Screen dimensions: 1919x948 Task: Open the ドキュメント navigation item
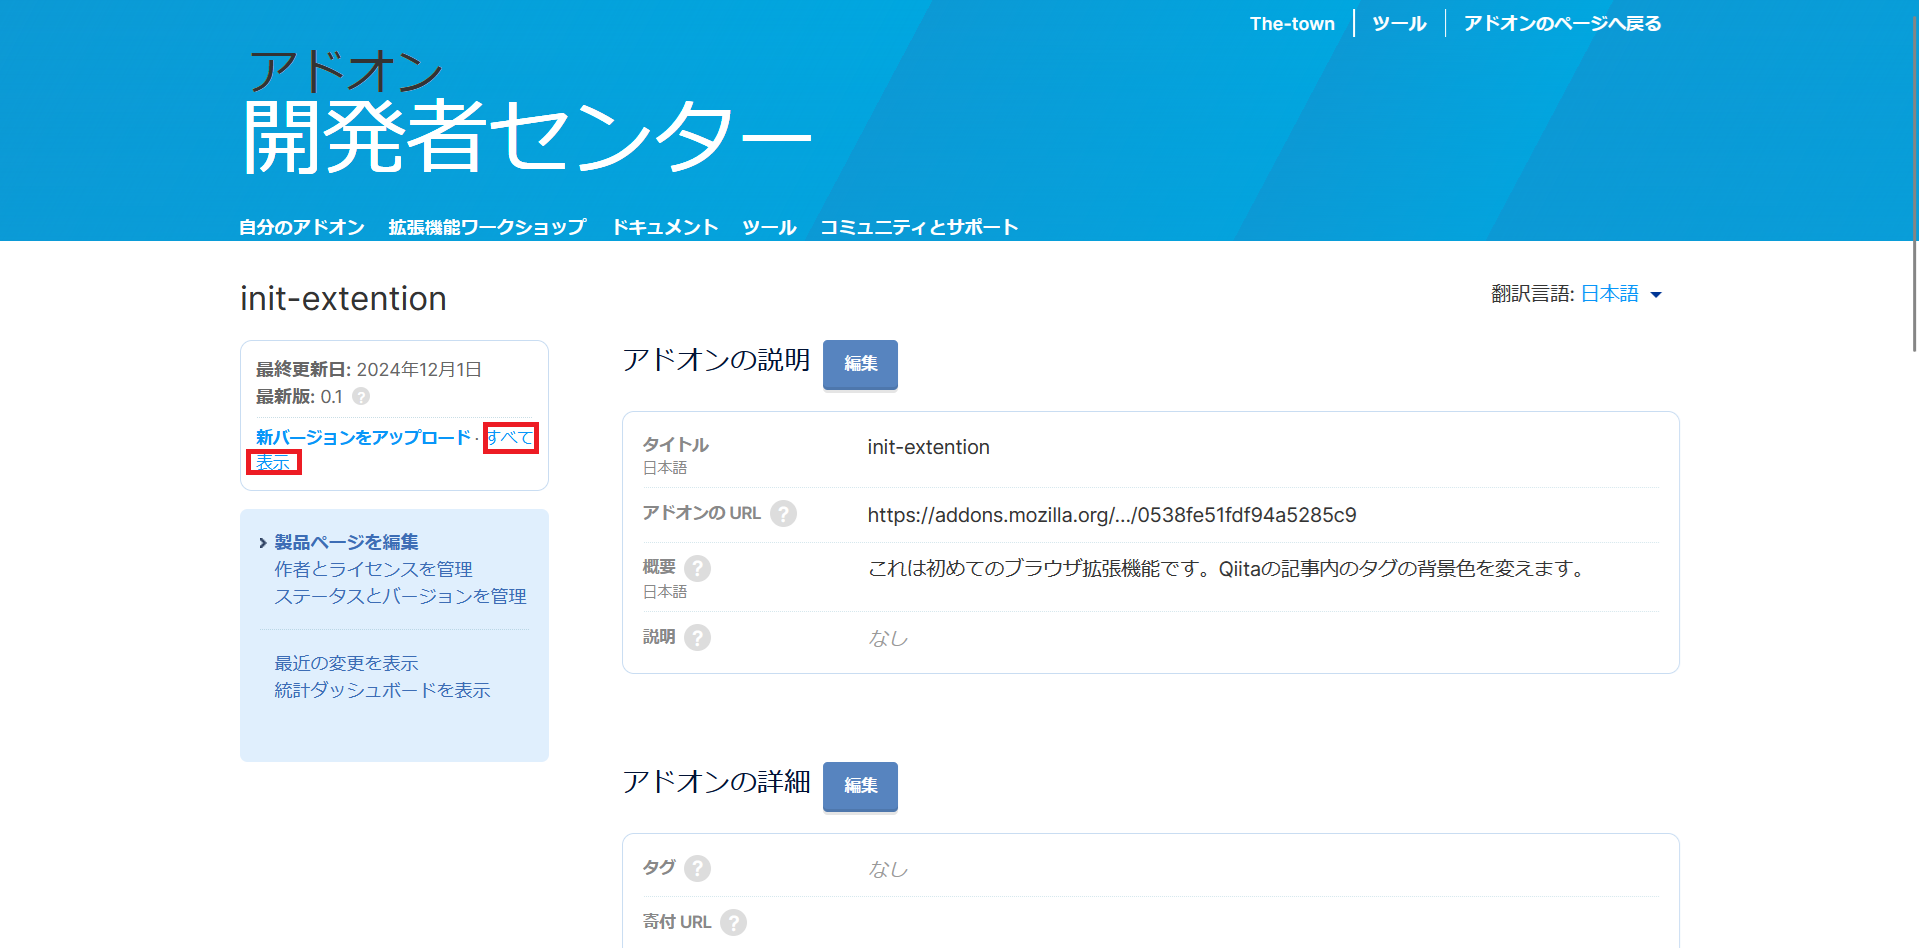click(x=664, y=226)
